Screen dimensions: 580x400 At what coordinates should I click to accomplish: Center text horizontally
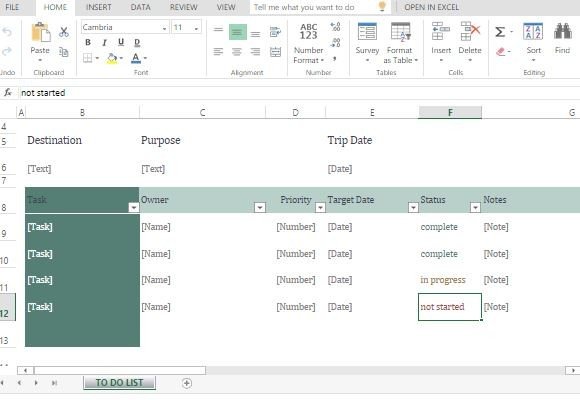click(x=237, y=52)
